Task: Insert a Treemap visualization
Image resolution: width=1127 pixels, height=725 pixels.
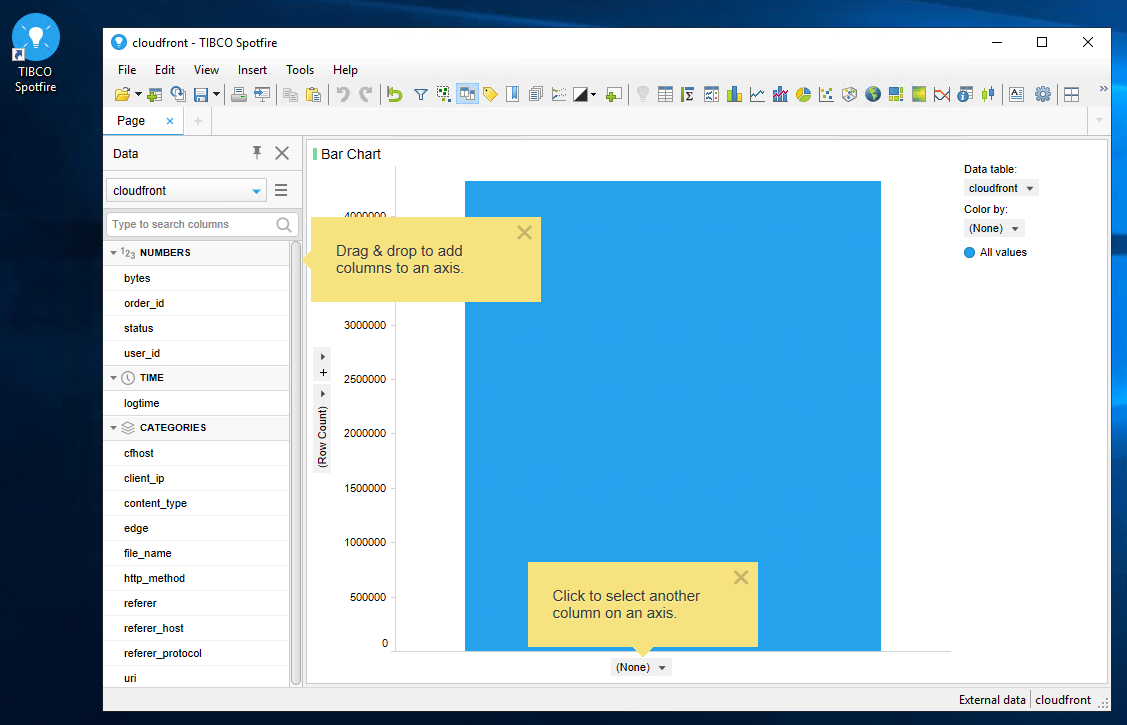Action: 896,94
